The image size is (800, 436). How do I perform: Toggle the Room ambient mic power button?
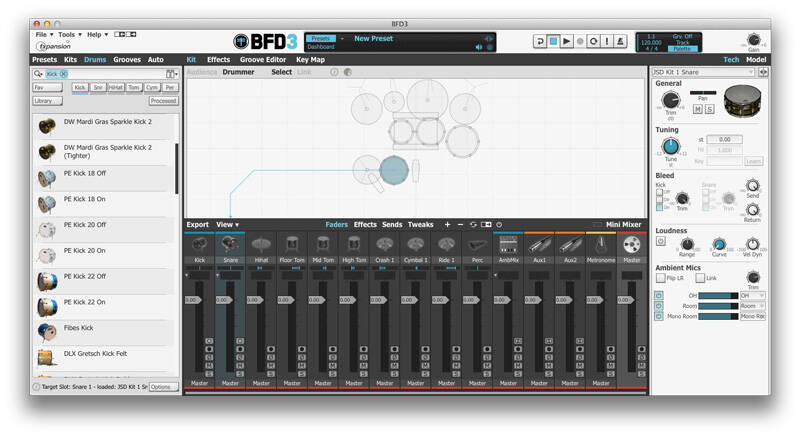[659, 306]
